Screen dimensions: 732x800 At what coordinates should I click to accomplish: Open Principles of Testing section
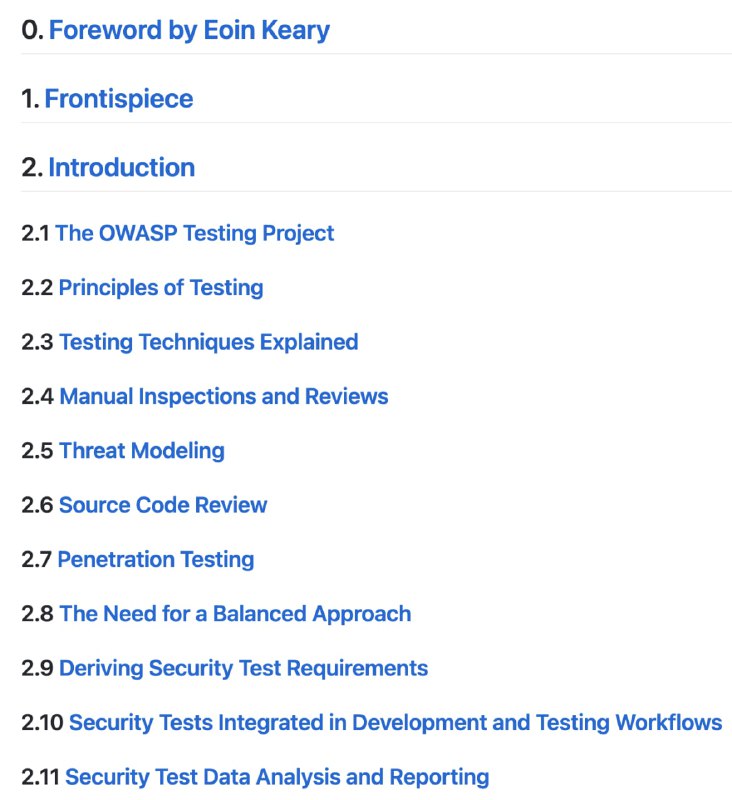click(161, 288)
